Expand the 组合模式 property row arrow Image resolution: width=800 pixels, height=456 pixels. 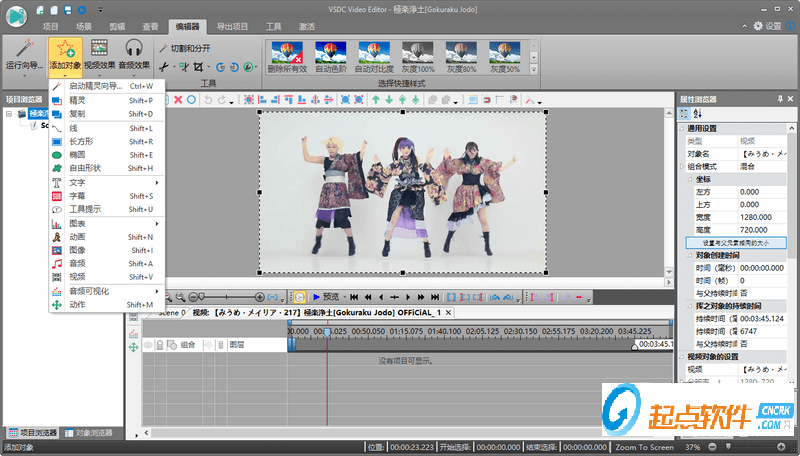click(x=681, y=166)
